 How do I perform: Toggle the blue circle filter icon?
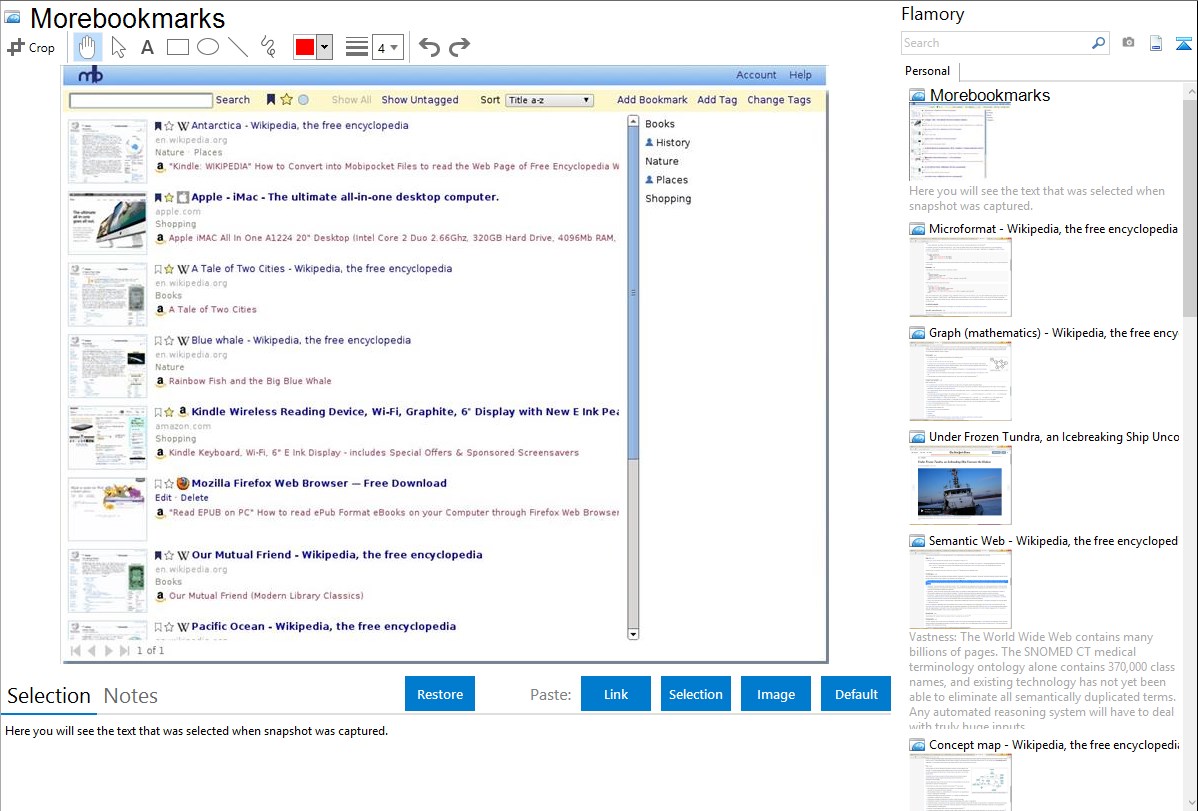pyautogui.click(x=303, y=99)
